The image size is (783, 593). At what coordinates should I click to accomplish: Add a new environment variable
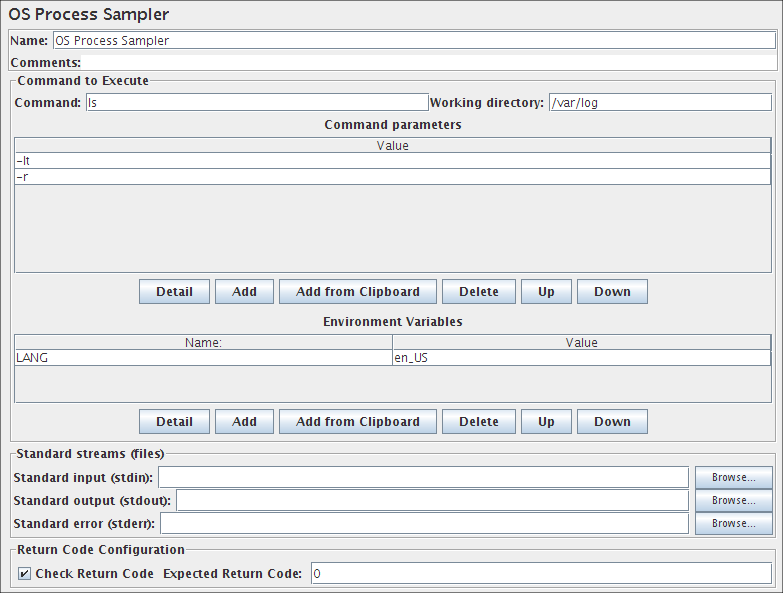(244, 422)
